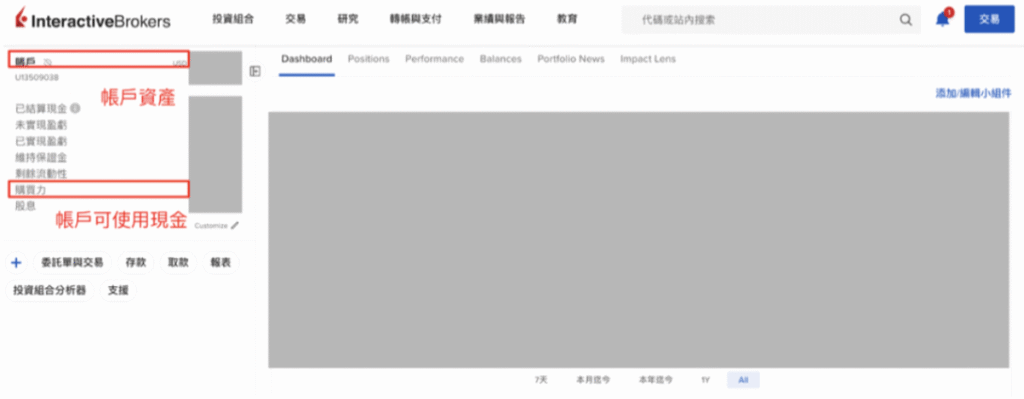The height and width of the screenshot is (399, 1024).
Task: Open the 投資組合 menu
Action: point(232,20)
